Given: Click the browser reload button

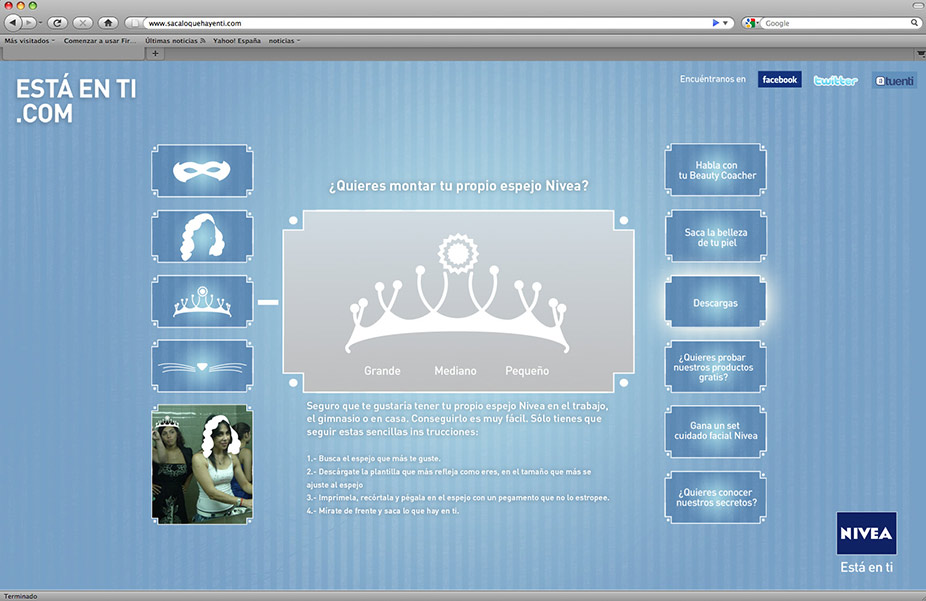Looking at the screenshot, I should [57, 22].
